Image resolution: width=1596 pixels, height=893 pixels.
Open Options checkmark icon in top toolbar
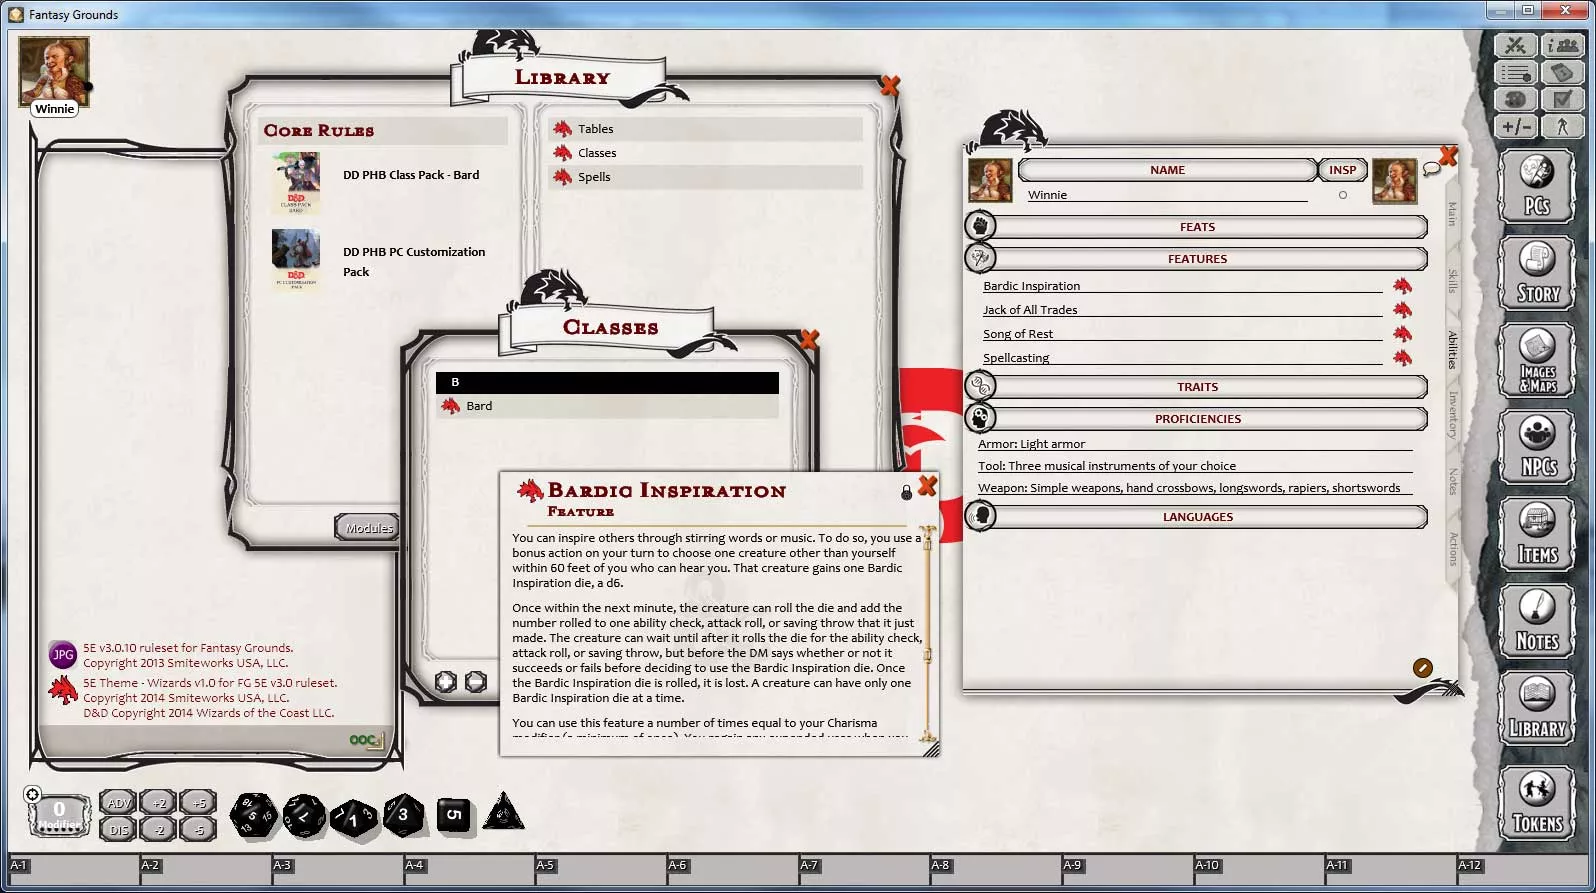[1563, 99]
